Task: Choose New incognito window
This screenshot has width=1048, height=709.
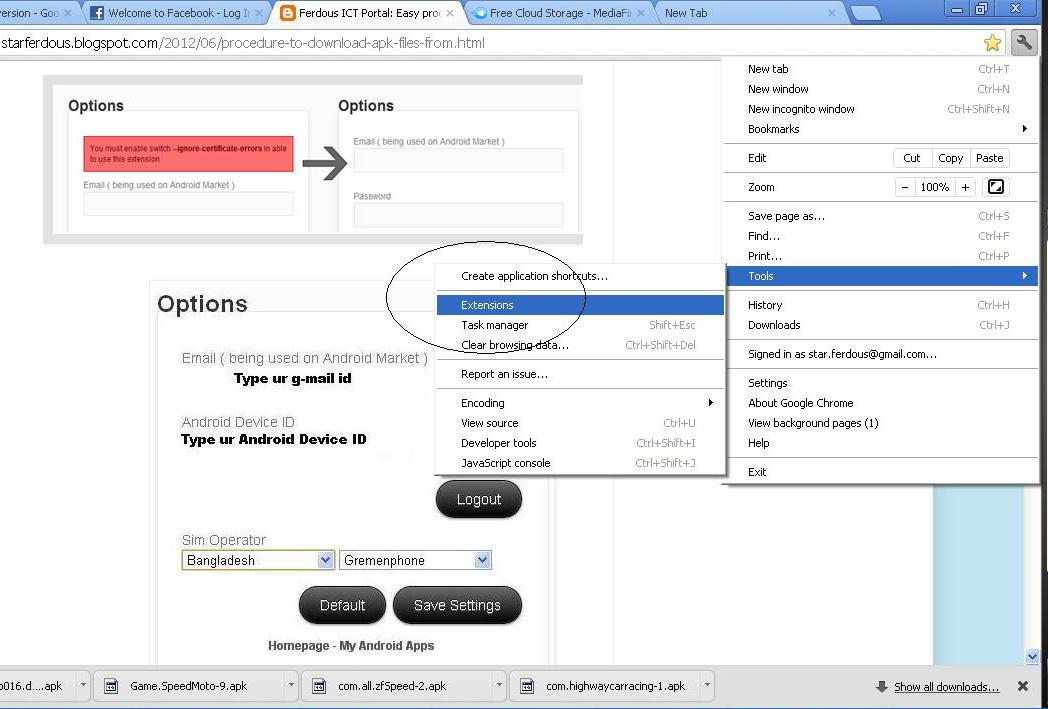Action: click(x=881, y=109)
